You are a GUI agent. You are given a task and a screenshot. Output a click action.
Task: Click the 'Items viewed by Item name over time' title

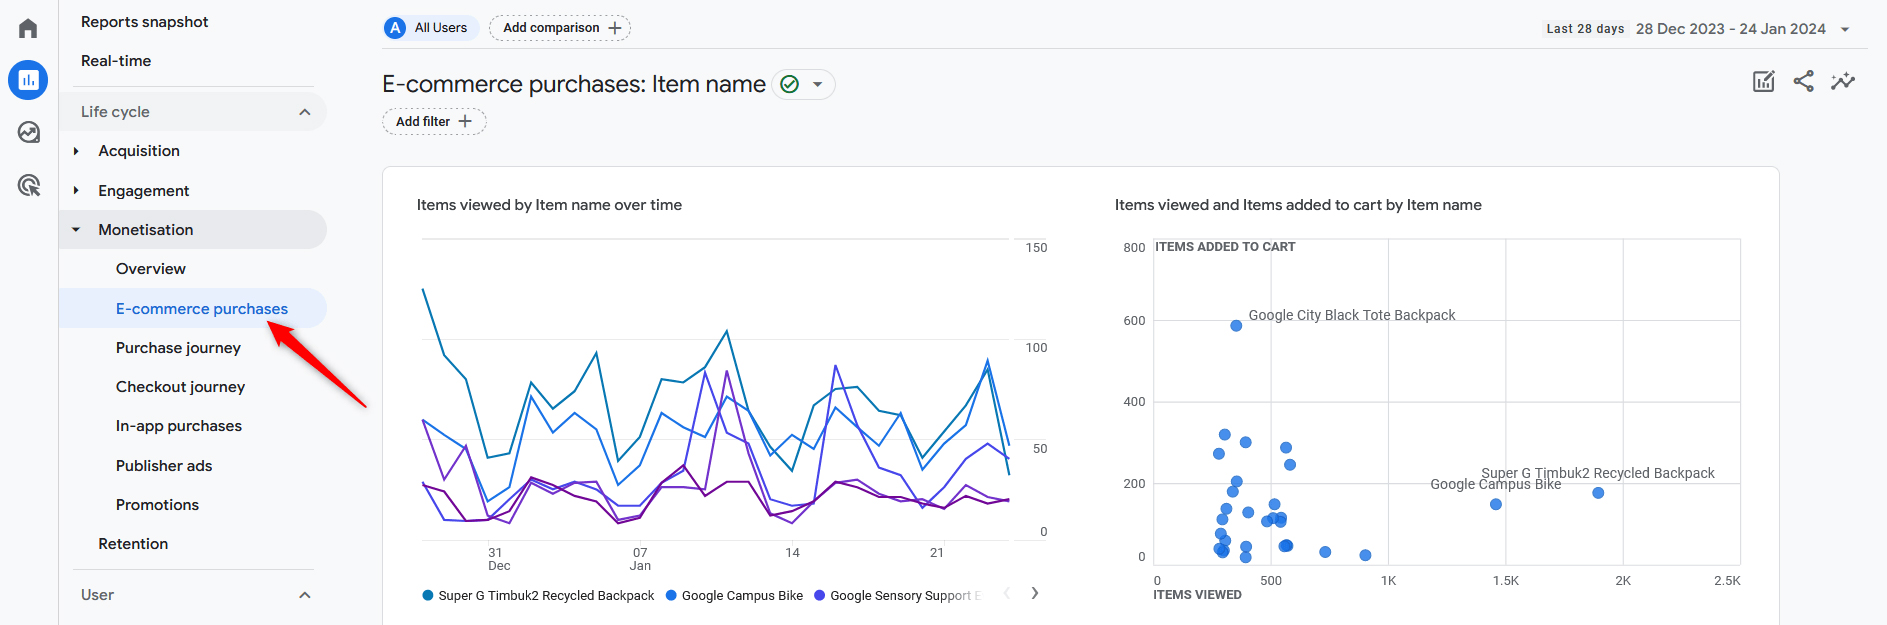click(549, 205)
